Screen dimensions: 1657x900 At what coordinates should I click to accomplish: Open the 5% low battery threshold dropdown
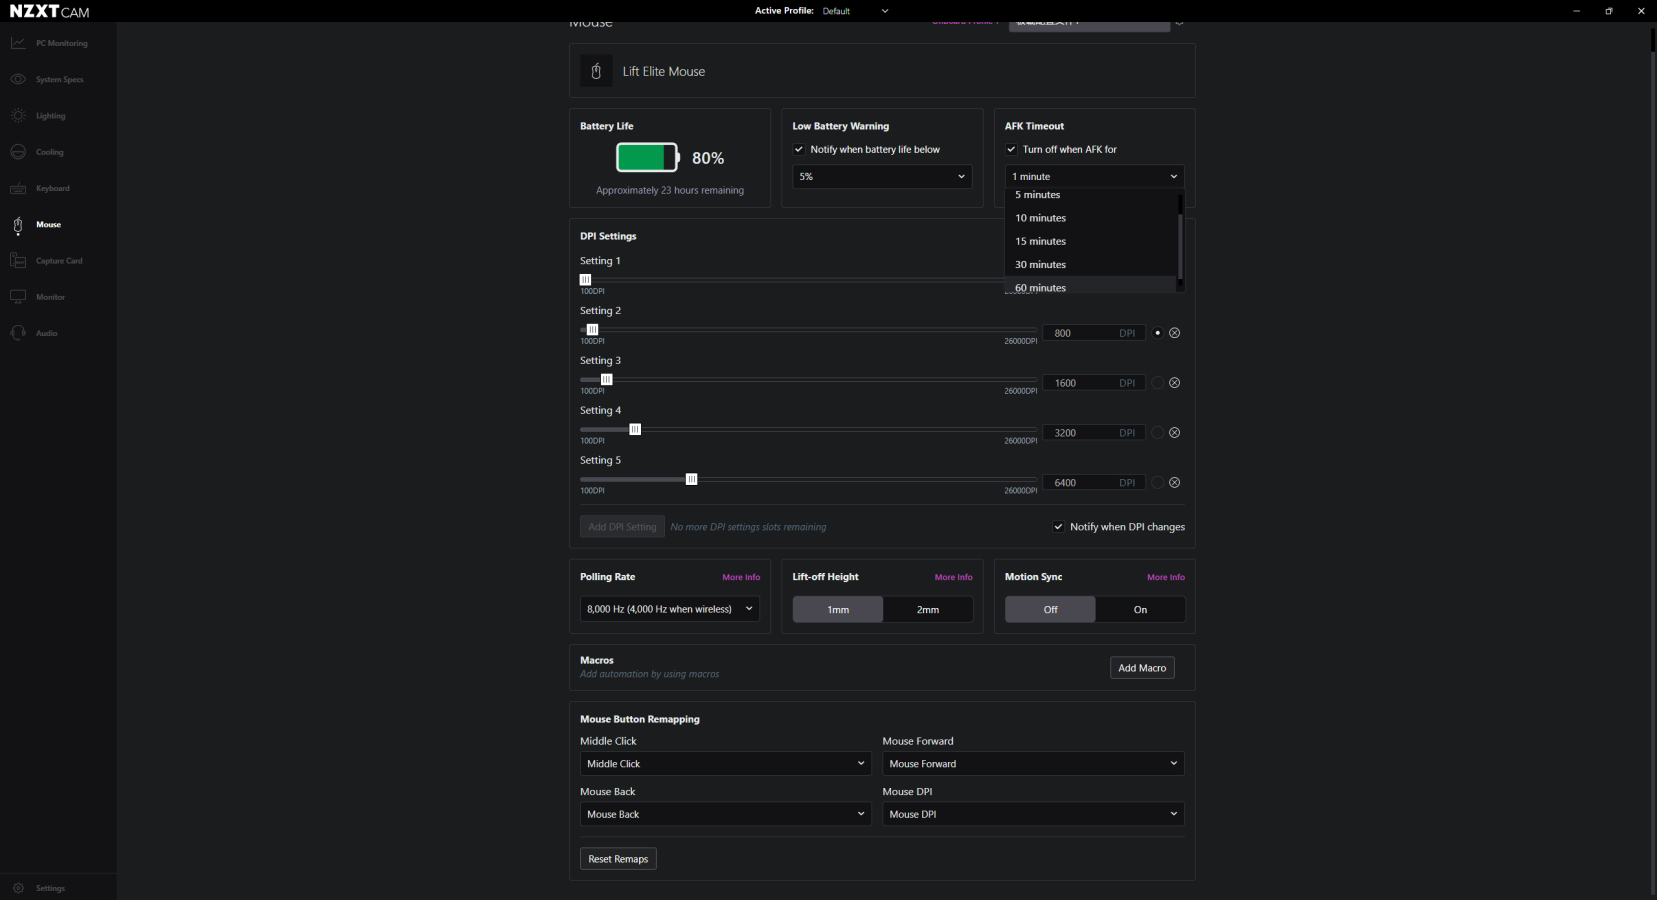(882, 177)
